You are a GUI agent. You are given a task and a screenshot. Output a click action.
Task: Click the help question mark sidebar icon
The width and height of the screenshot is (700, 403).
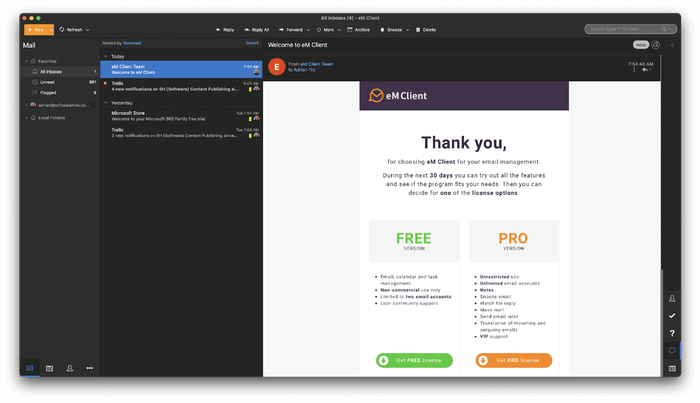[672, 333]
